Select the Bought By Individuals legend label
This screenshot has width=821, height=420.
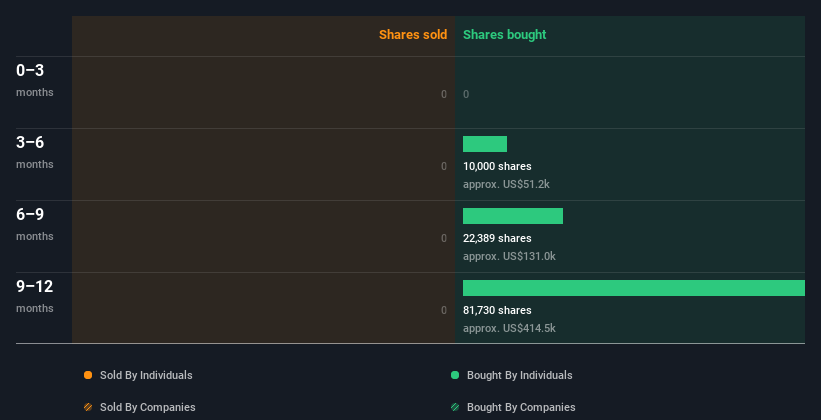pyautogui.click(x=519, y=375)
